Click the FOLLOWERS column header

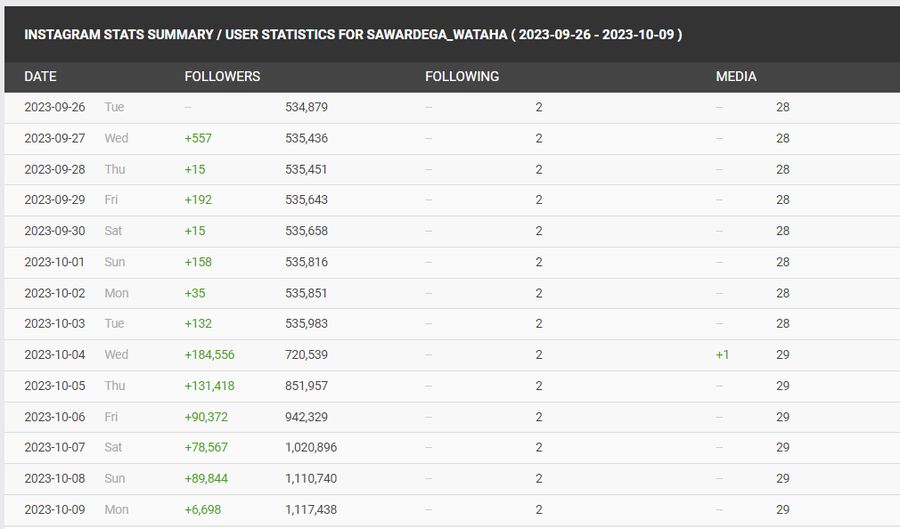point(222,76)
